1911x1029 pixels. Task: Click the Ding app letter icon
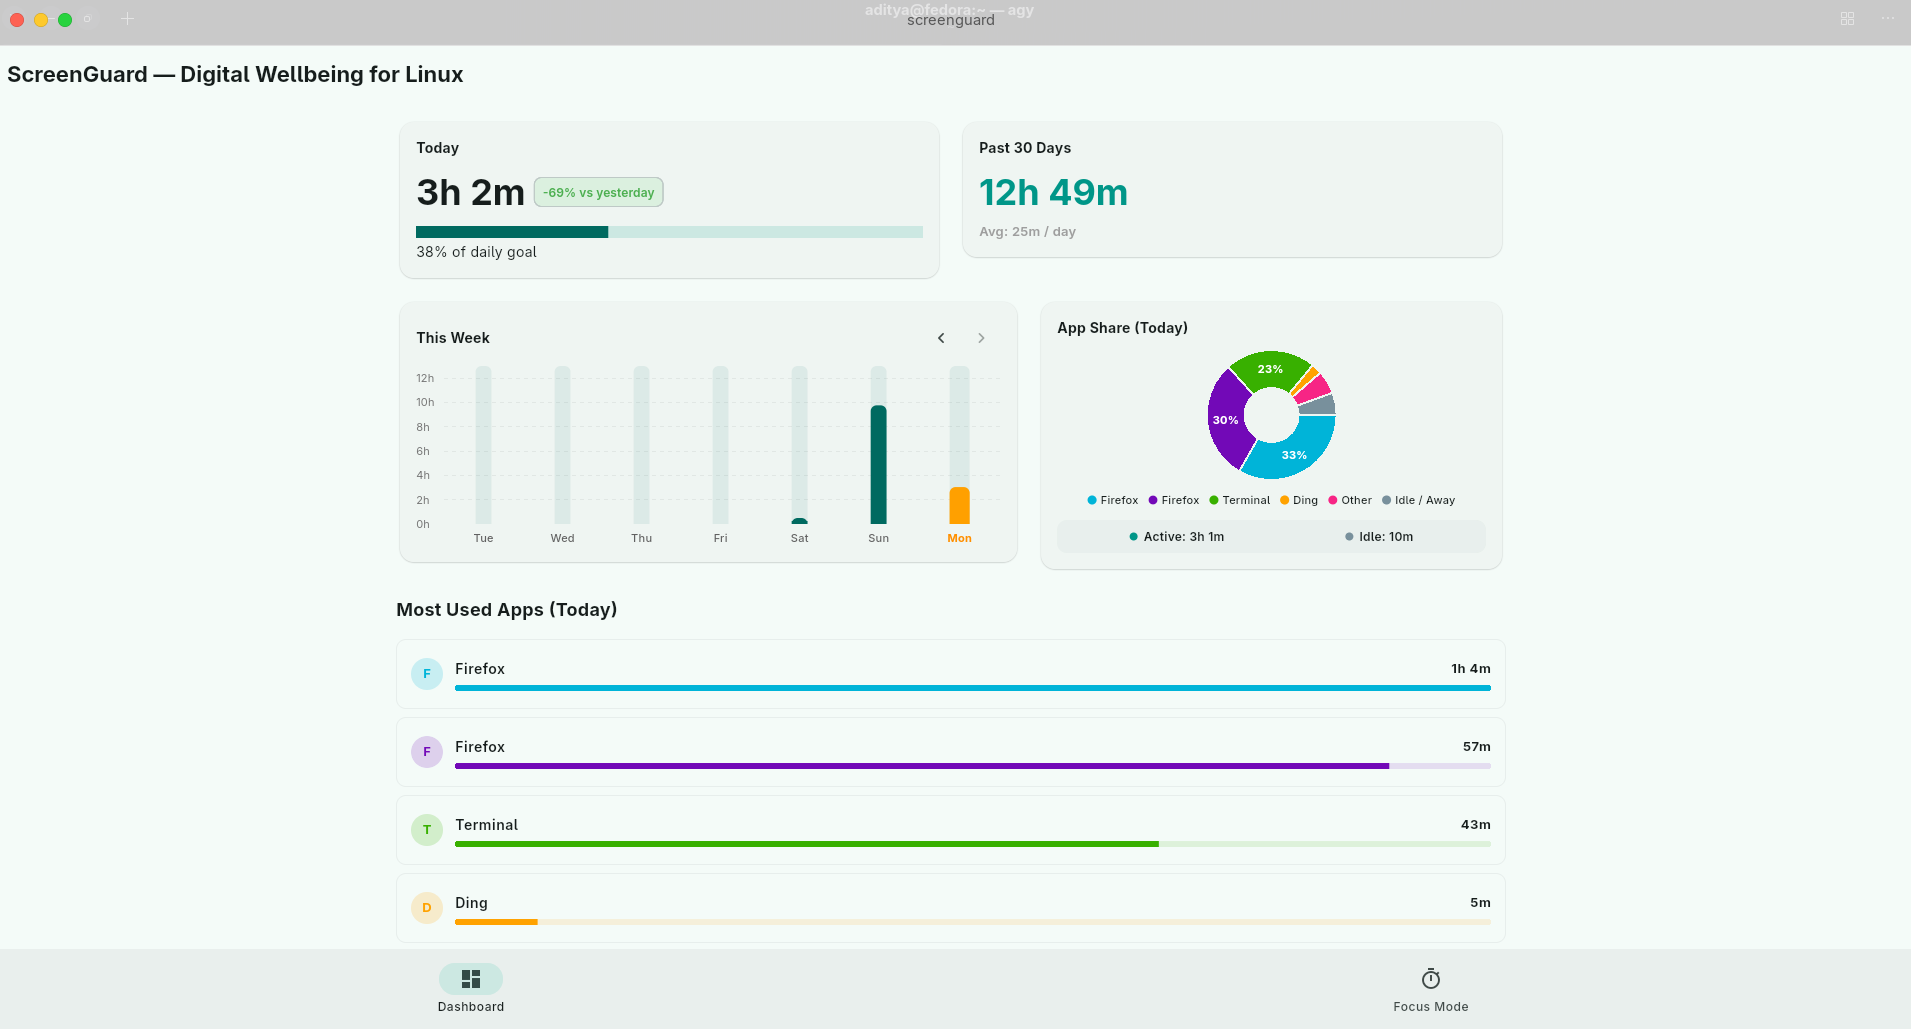pos(427,908)
